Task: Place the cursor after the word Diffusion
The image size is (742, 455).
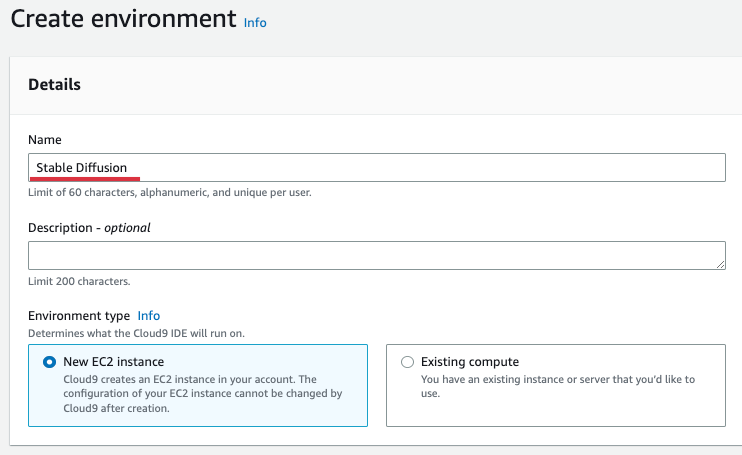Action: [x=129, y=167]
